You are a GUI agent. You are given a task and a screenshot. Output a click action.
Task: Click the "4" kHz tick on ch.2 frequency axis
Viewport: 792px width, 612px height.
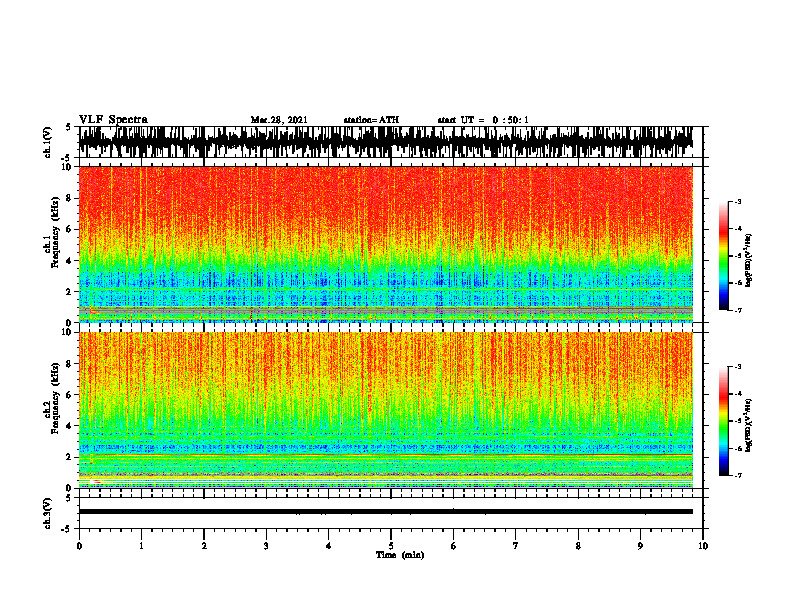70,426
